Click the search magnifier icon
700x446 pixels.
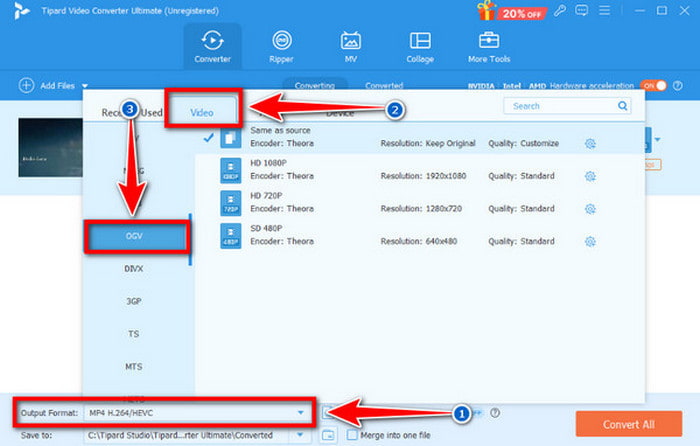[x=622, y=106]
